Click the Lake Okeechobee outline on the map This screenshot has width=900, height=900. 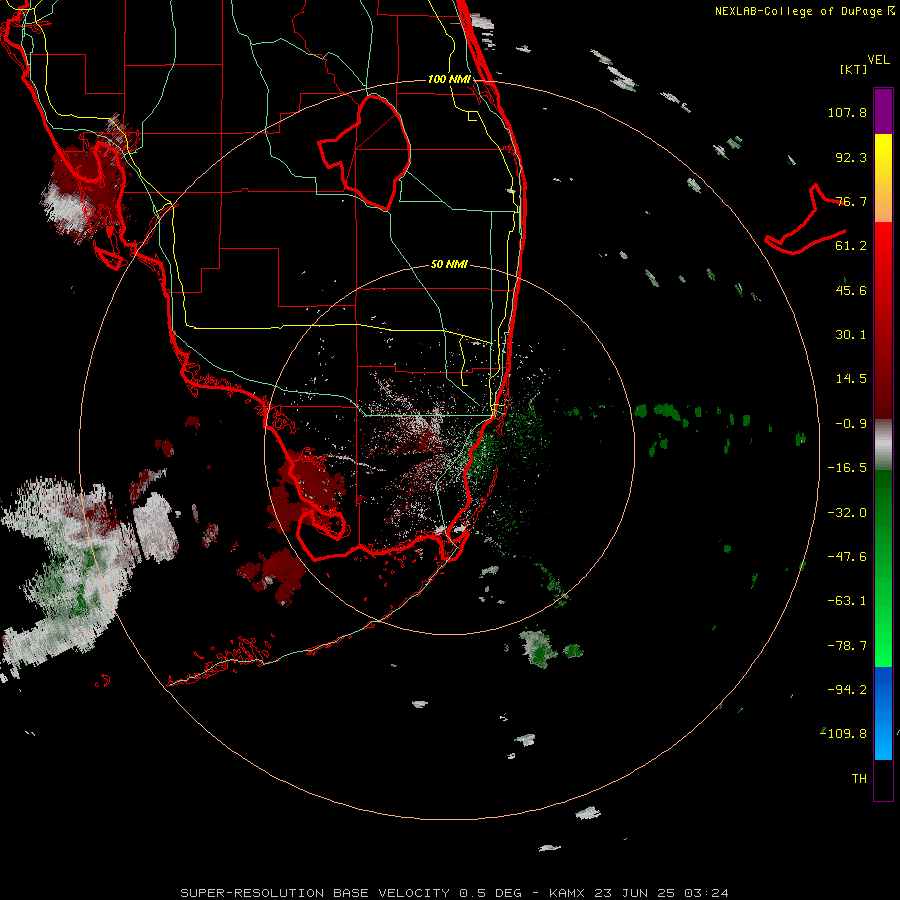coord(364,152)
